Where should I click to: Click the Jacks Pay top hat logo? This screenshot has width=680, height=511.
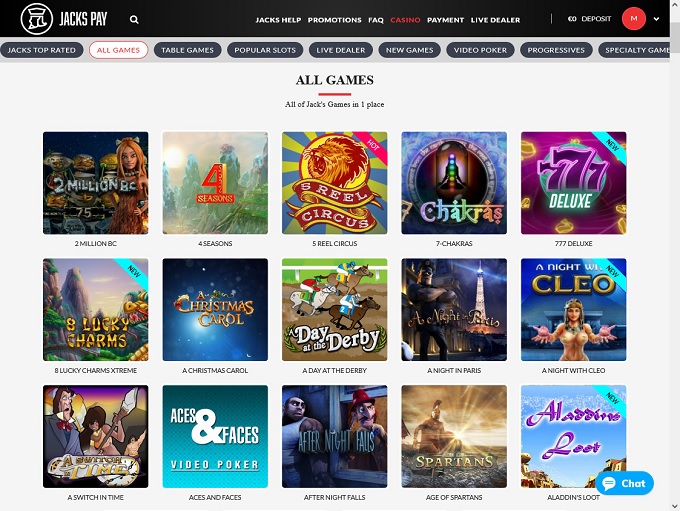[x=37, y=19]
